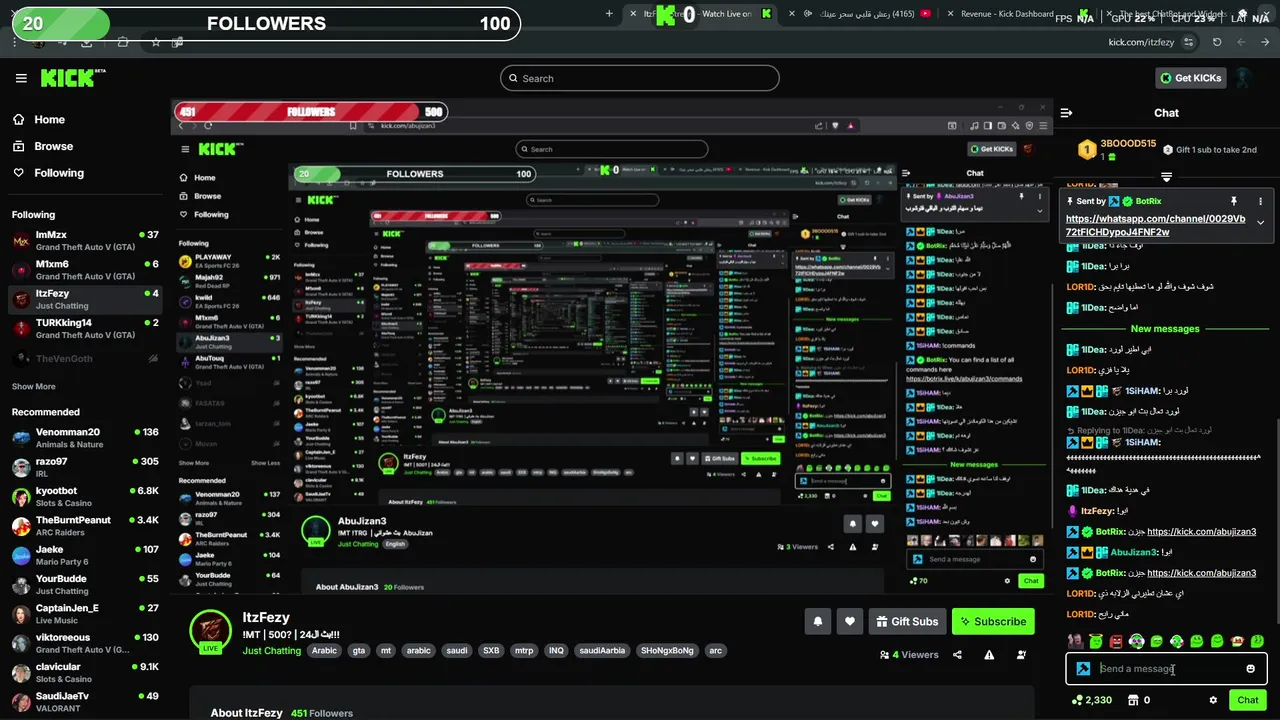Open the user avatar menu, top right
Screen dimensions: 1280x720
1244,78
